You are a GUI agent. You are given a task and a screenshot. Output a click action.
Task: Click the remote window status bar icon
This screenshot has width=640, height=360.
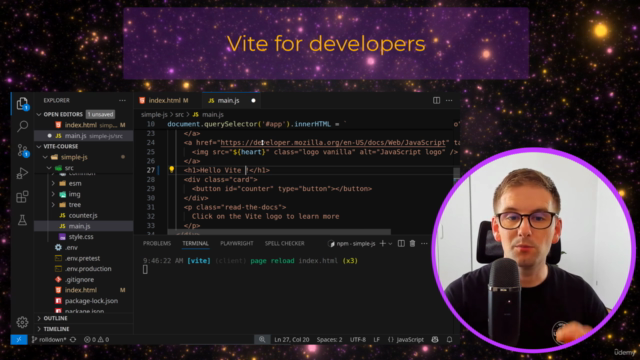pos(19,340)
